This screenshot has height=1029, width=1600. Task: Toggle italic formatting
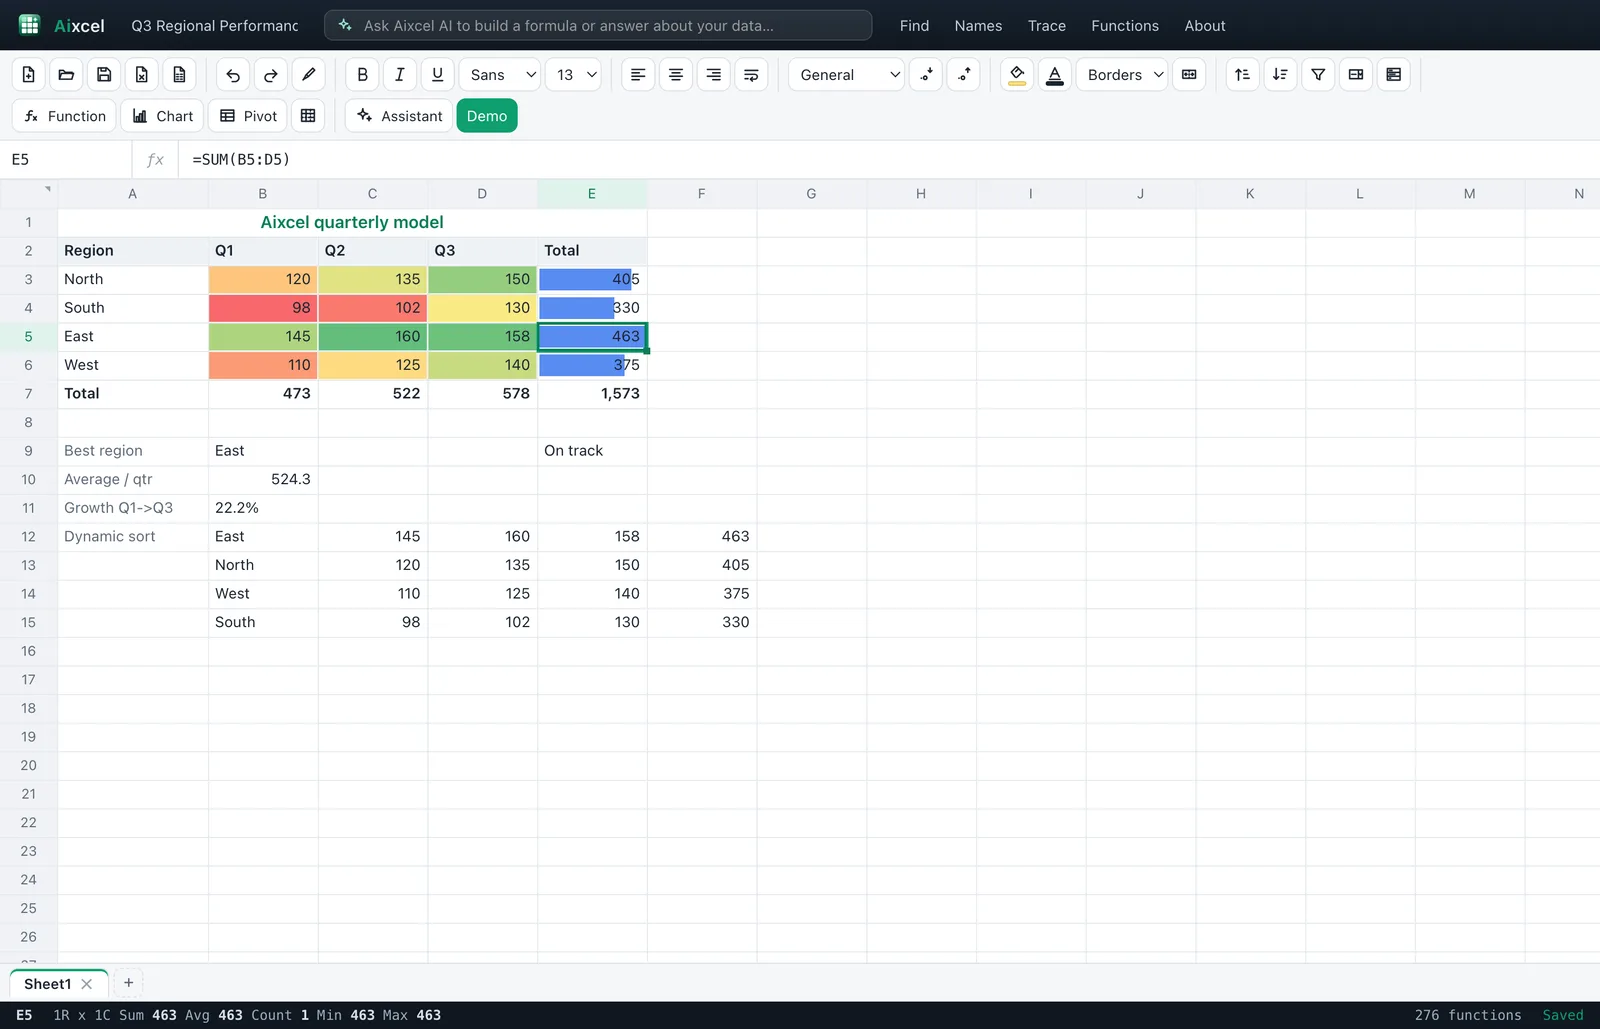pyautogui.click(x=400, y=74)
